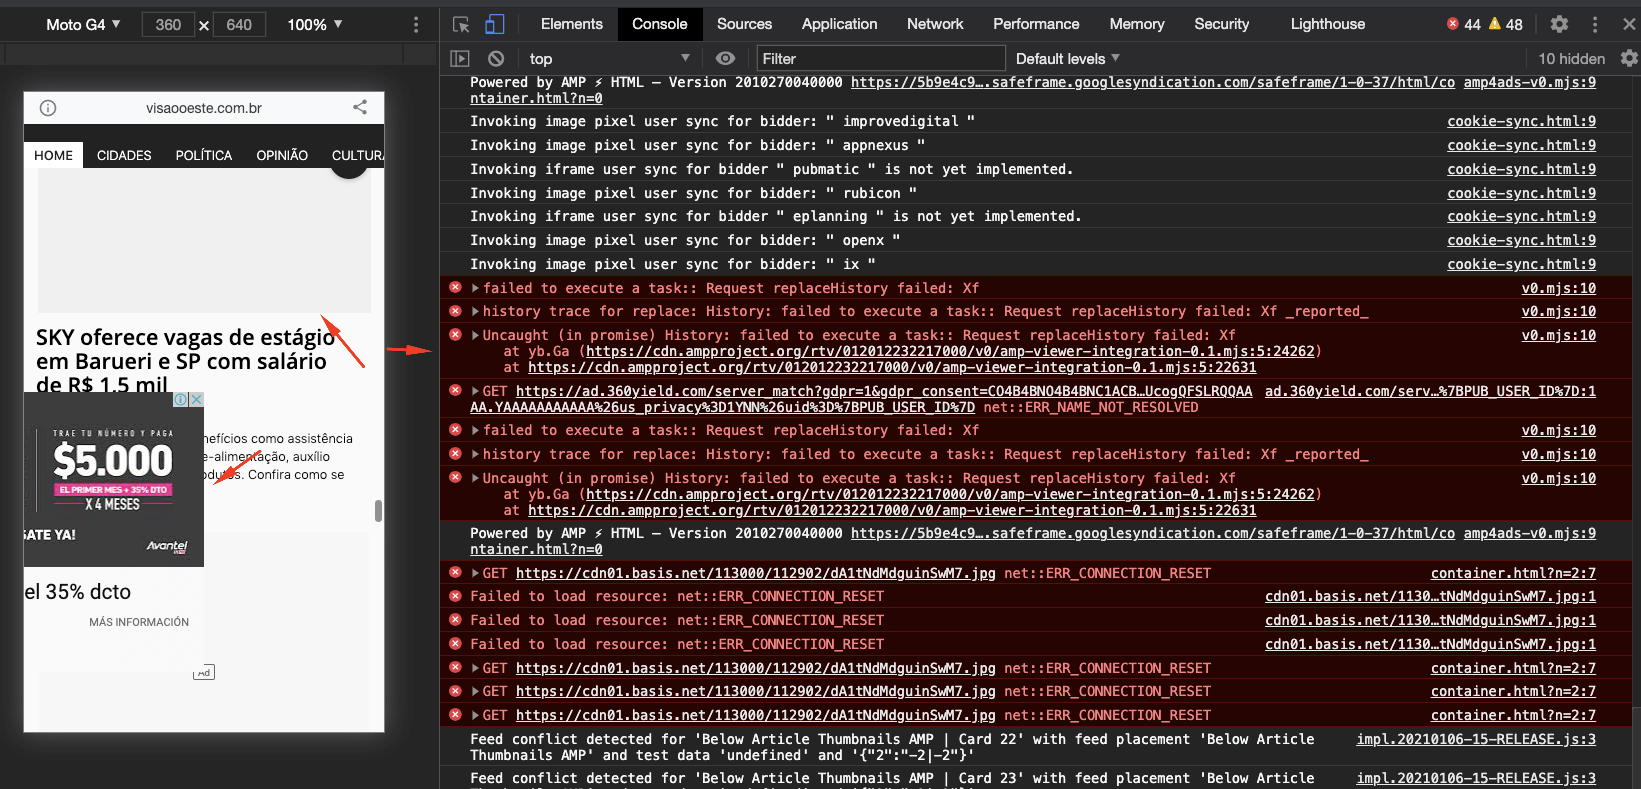Click the 360 width field
The width and height of the screenshot is (1641, 789).
(168, 24)
